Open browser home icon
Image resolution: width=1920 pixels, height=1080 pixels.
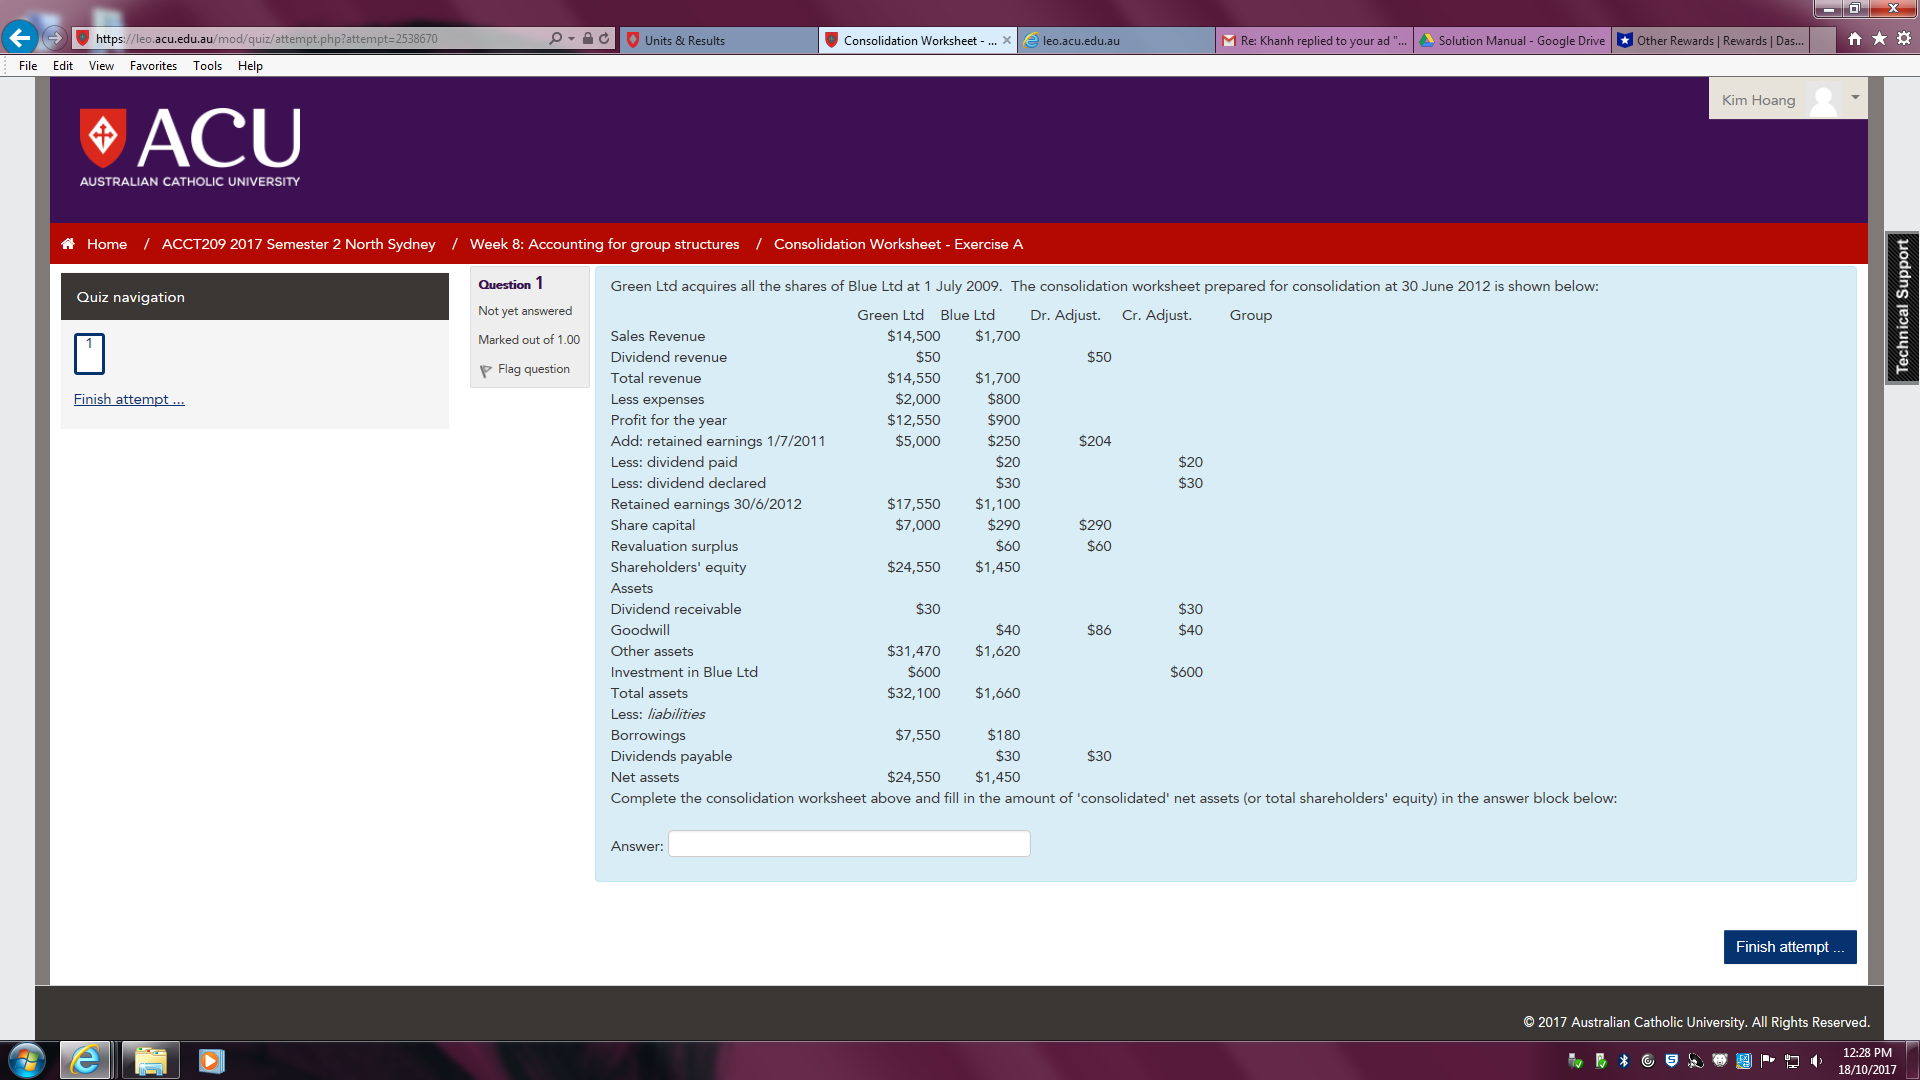point(1855,39)
